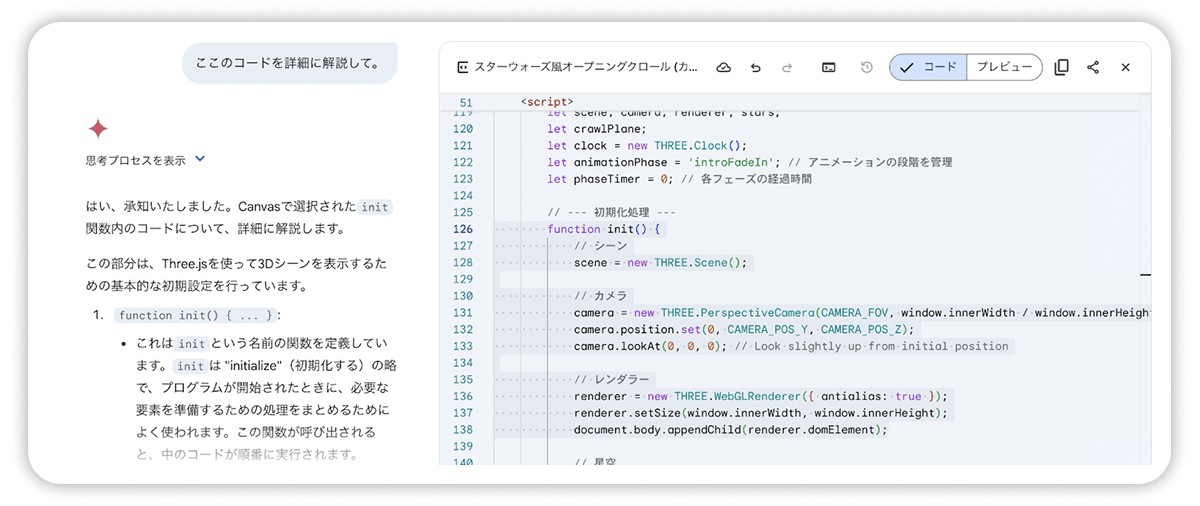The image size is (1200, 506).
Task: Share the canvas via share icon
Action: tap(1093, 67)
